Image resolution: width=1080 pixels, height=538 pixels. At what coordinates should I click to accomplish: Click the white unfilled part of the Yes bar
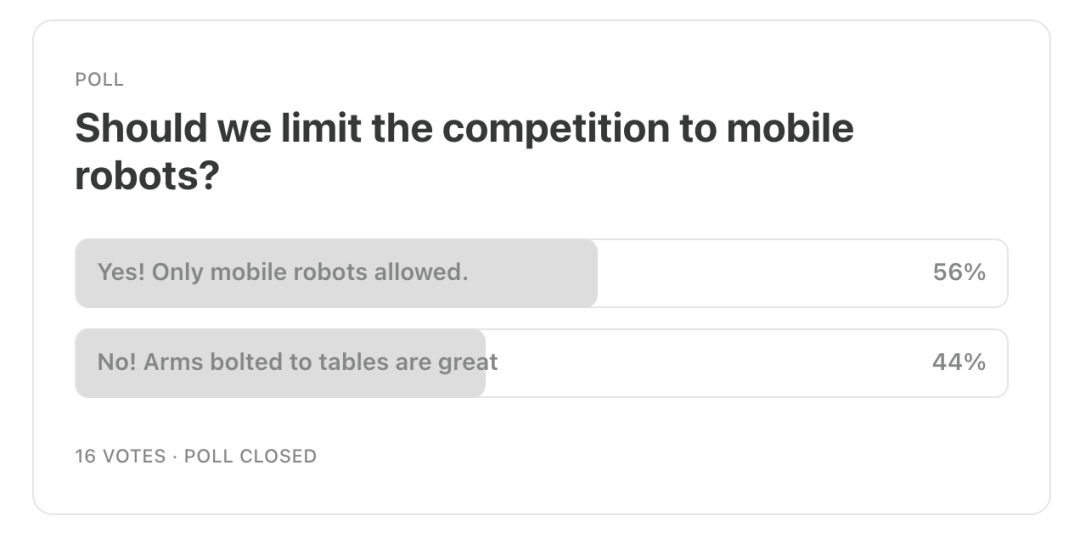click(760, 272)
